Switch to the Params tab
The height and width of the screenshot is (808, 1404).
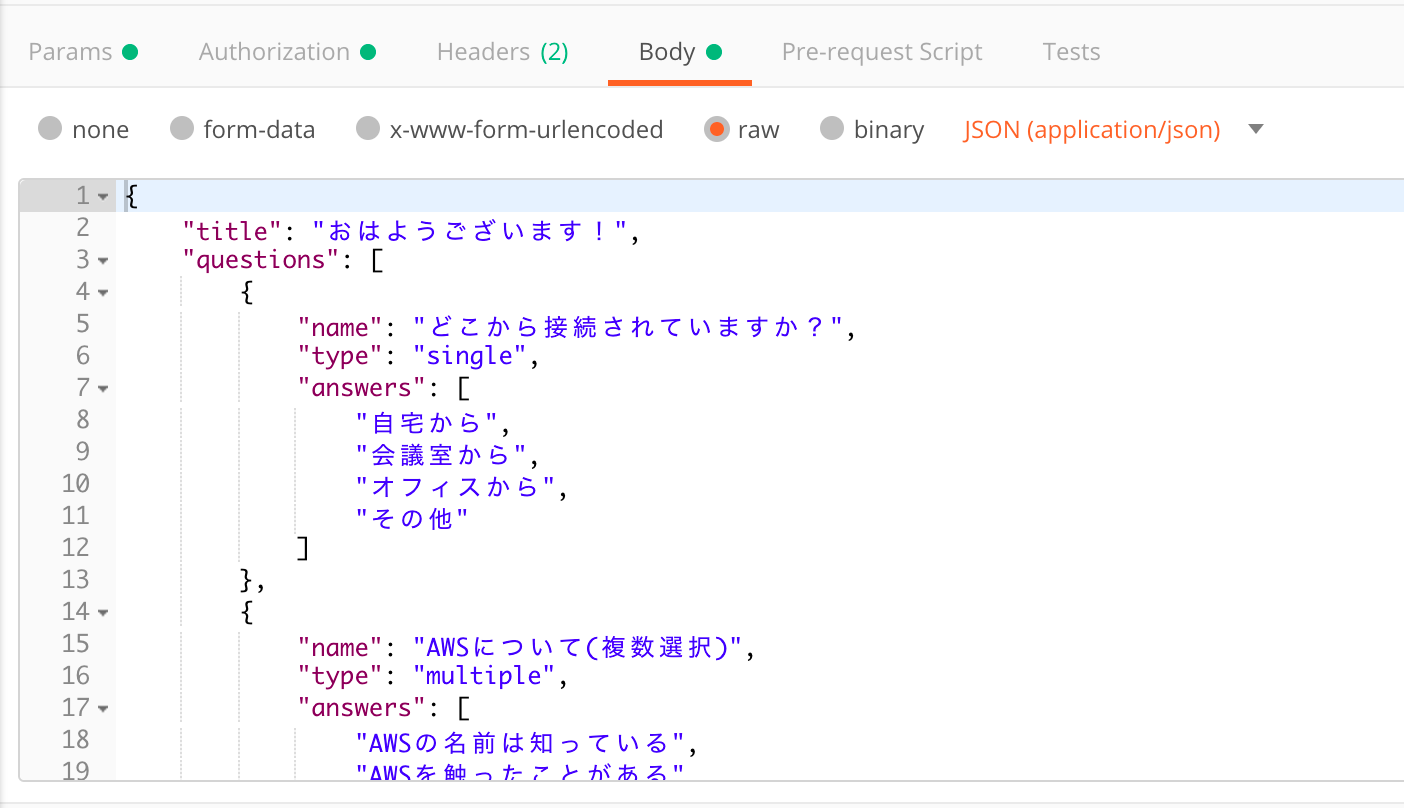(x=82, y=52)
